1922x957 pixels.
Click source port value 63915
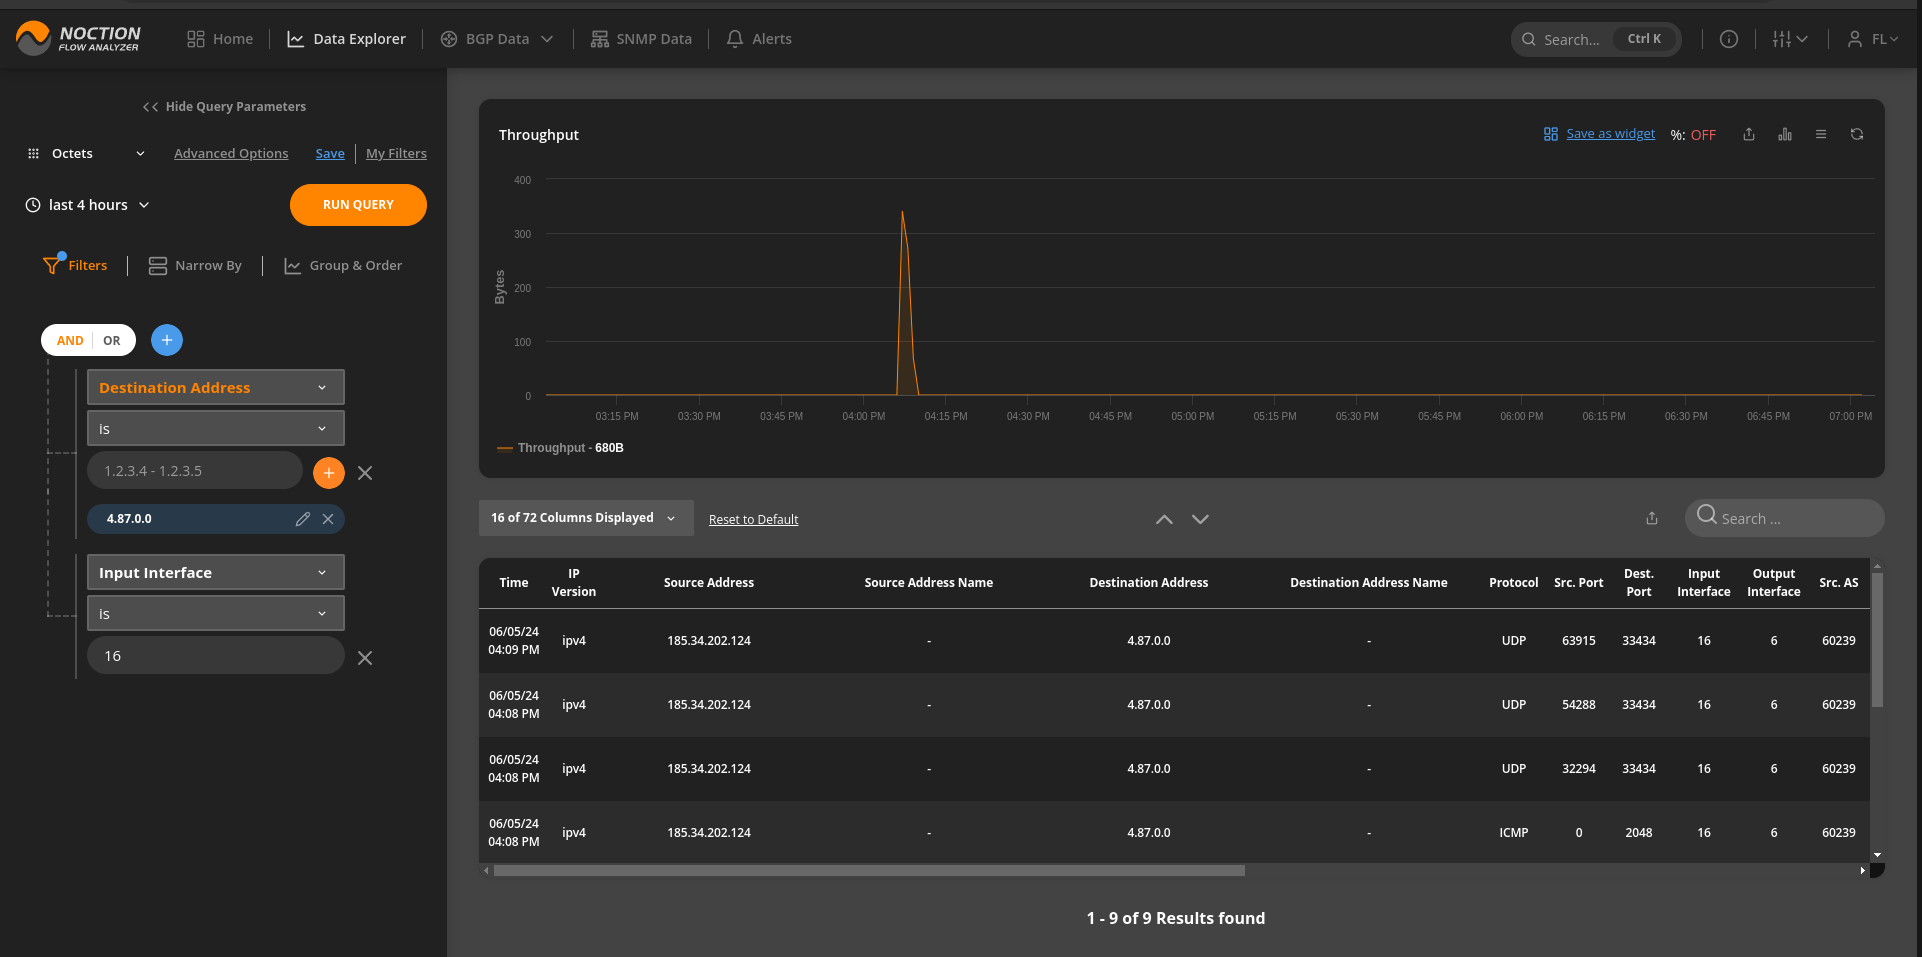click(1579, 641)
